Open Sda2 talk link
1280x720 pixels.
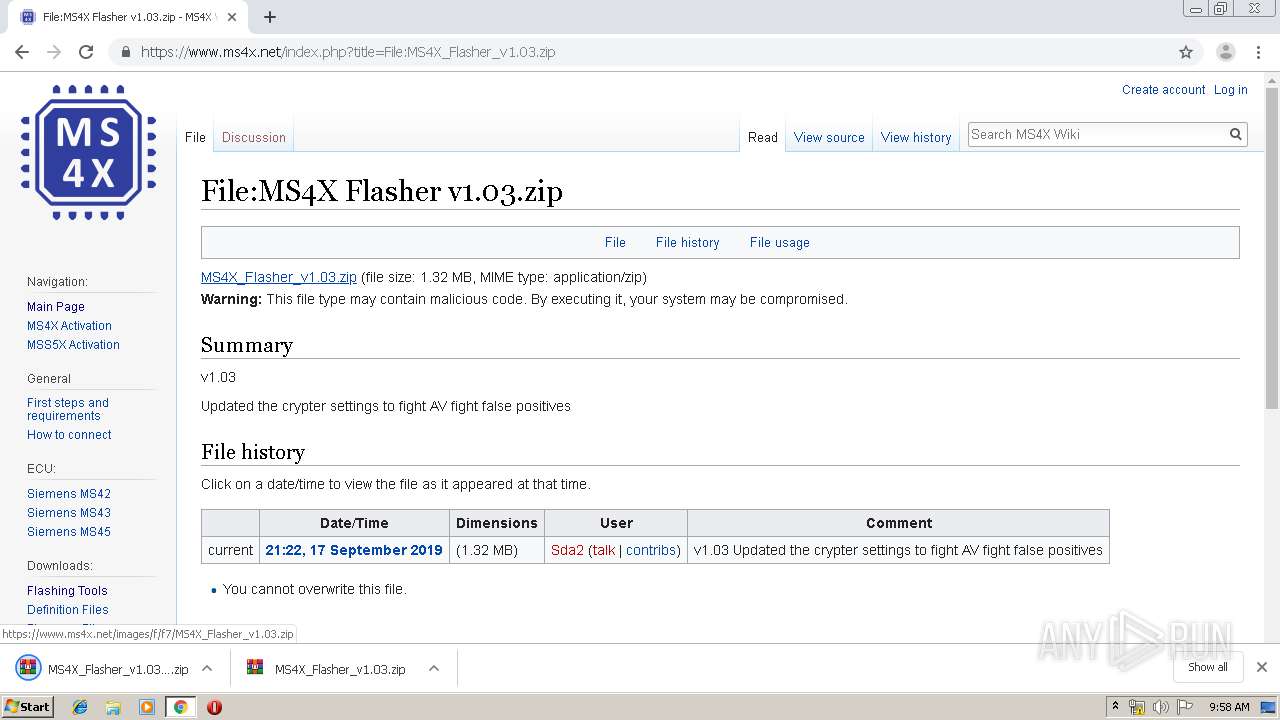click(x=604, y=550)
